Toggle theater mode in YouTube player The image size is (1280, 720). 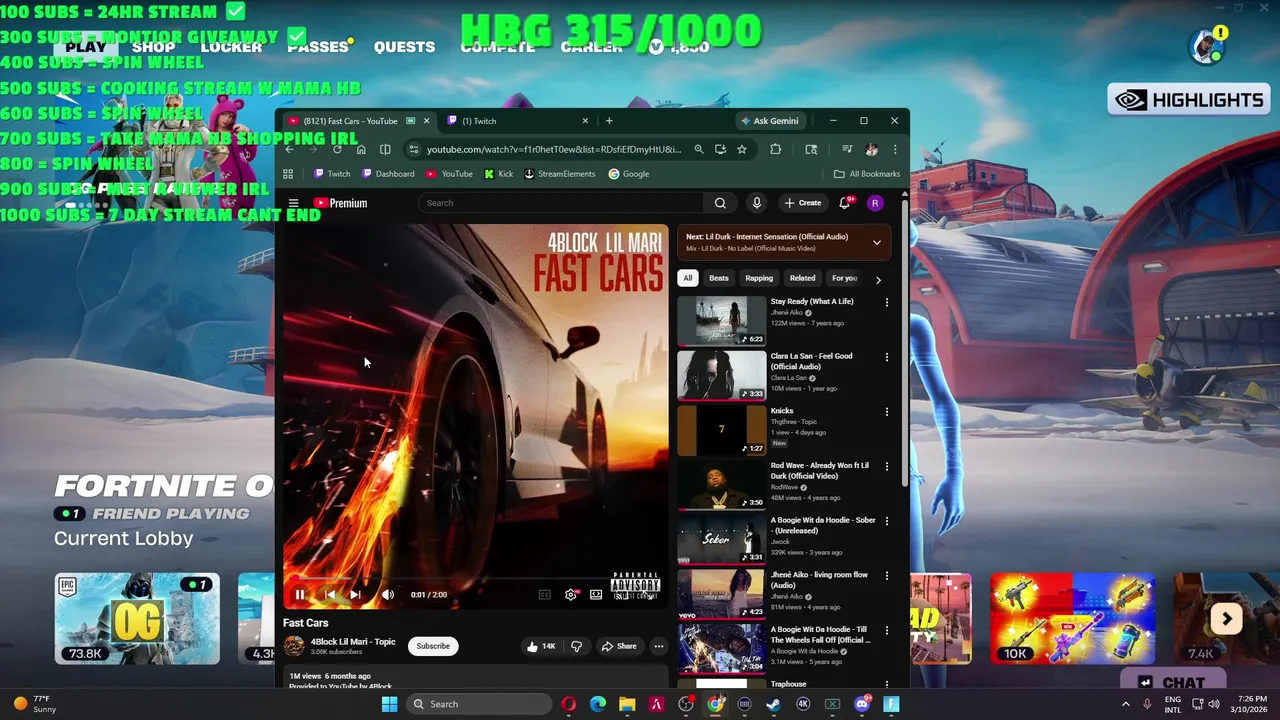[x=596, y=595]
